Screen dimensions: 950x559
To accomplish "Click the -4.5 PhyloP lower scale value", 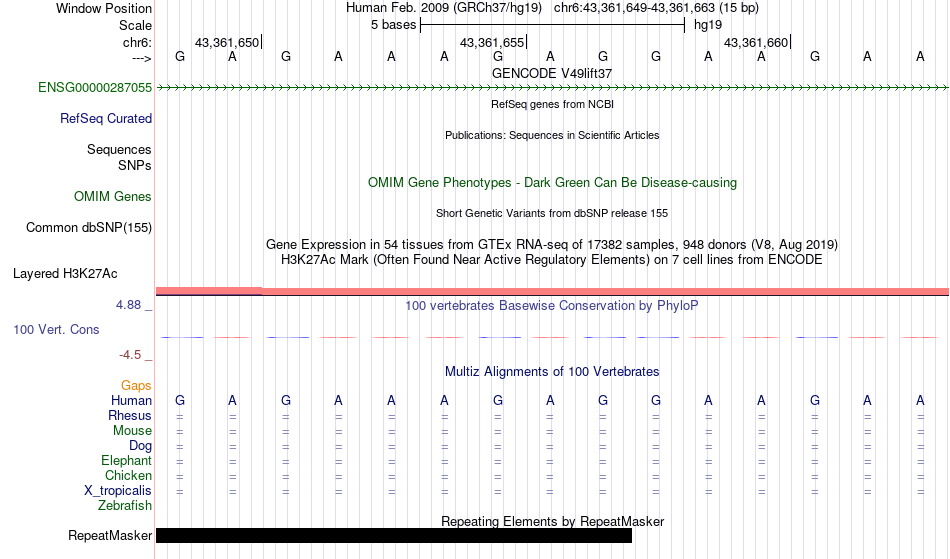I will [130, 355].
